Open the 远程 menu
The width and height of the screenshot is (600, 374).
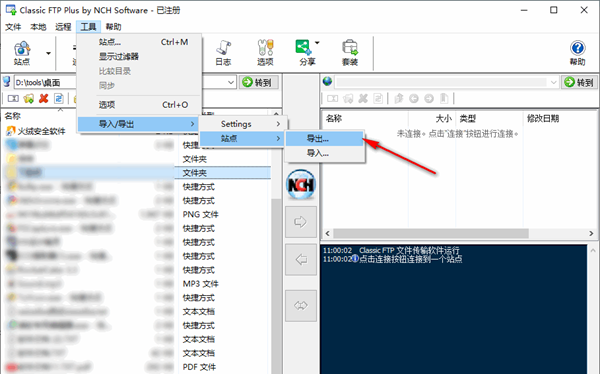(x=63, y=27)
